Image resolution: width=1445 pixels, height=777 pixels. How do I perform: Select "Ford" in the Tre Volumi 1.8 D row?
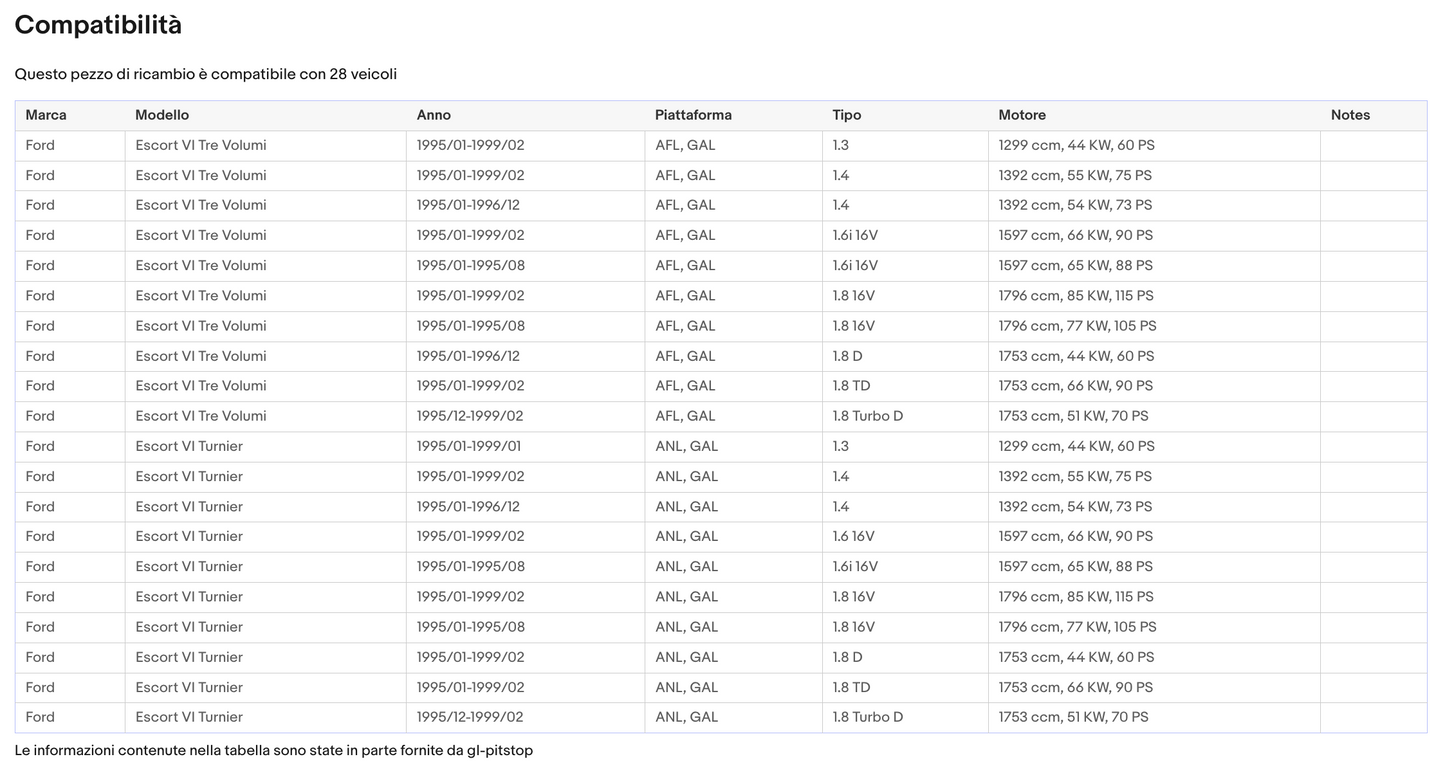click(x=40, y=356)
